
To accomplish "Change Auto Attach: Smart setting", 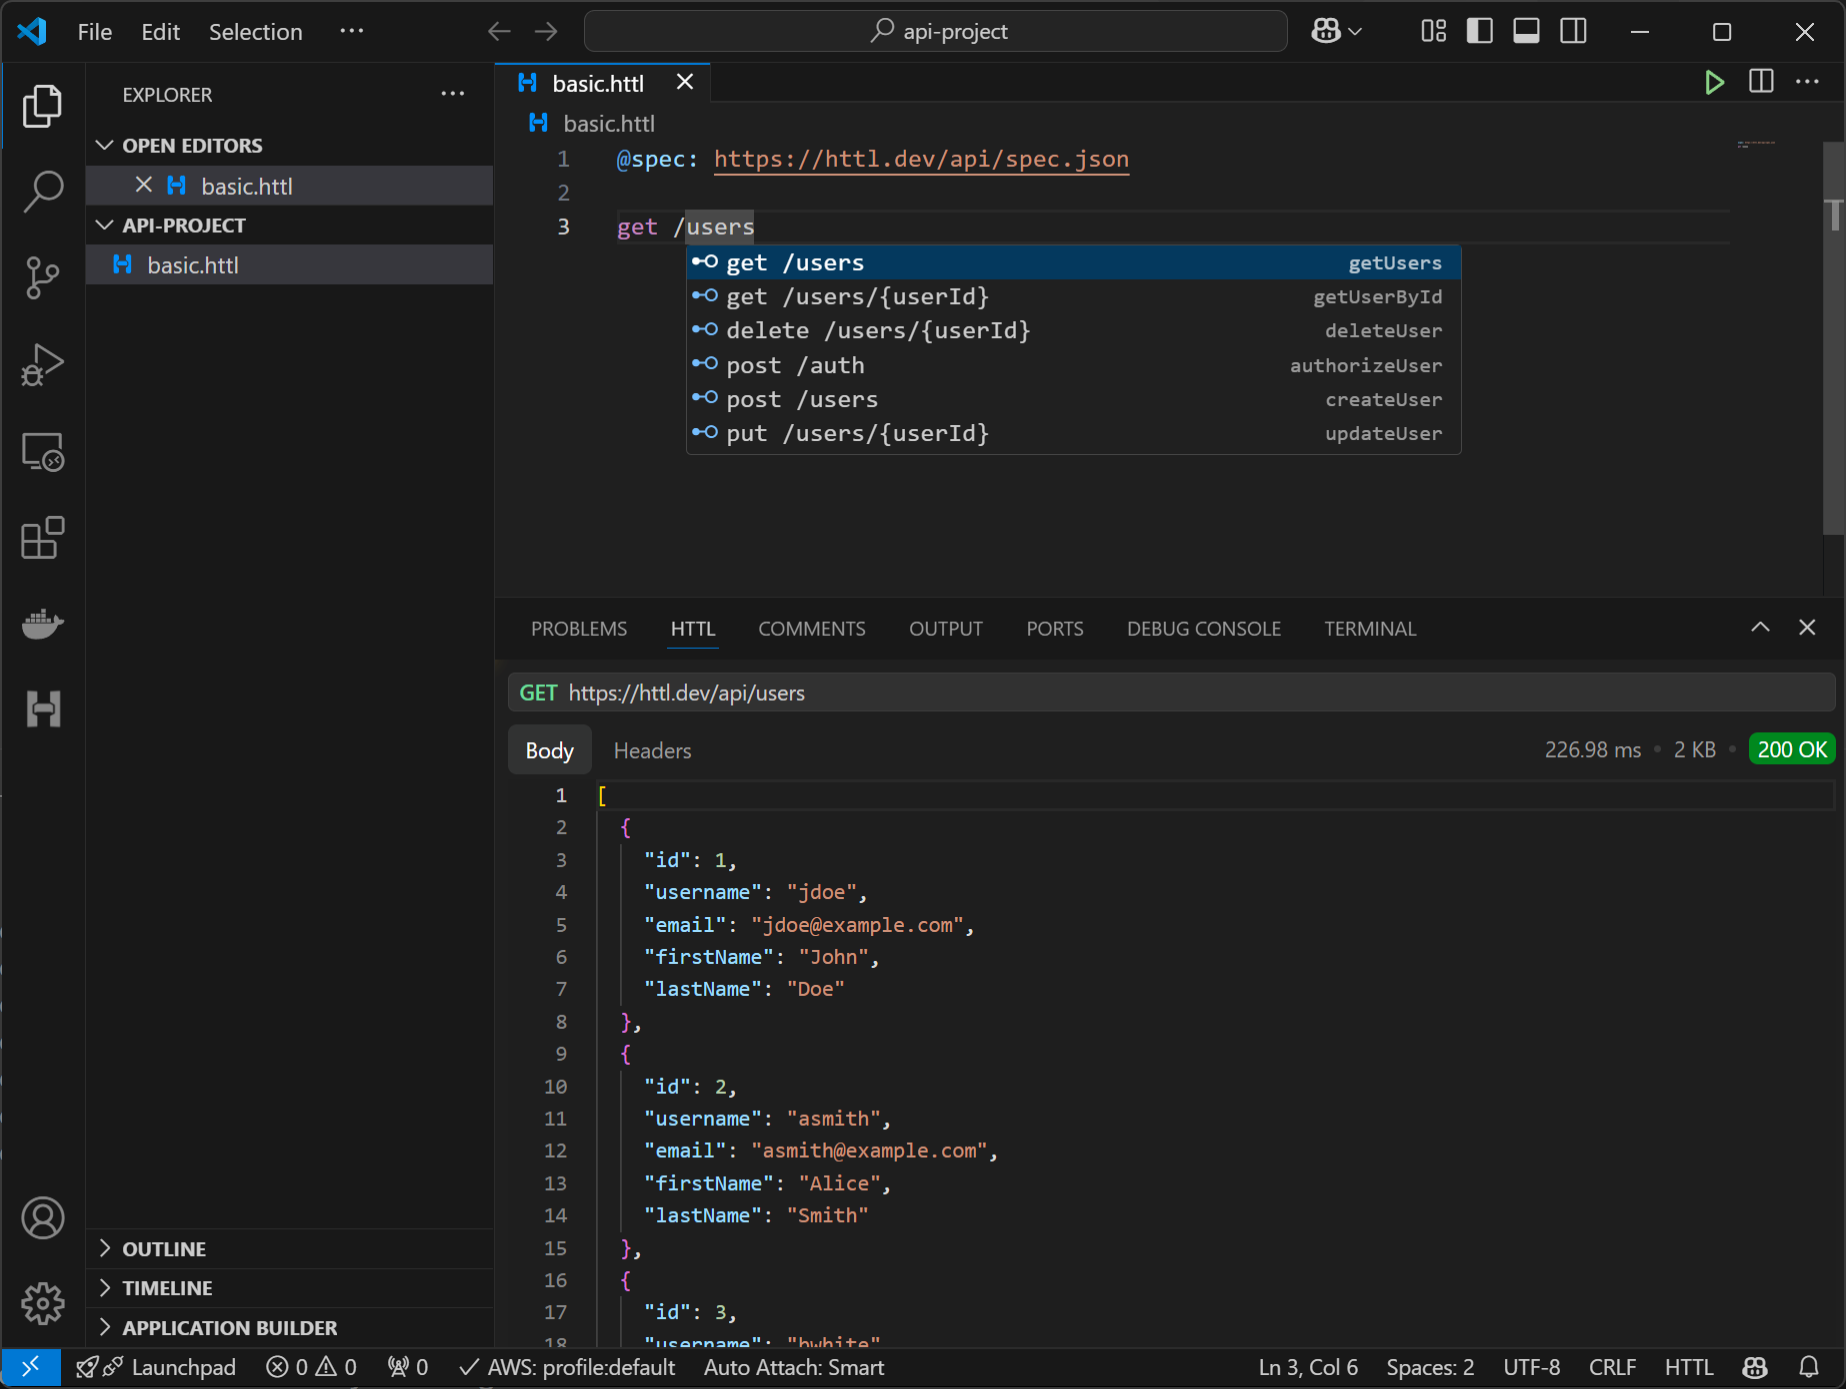I will pyautogui.click(x=794, y=1366).
